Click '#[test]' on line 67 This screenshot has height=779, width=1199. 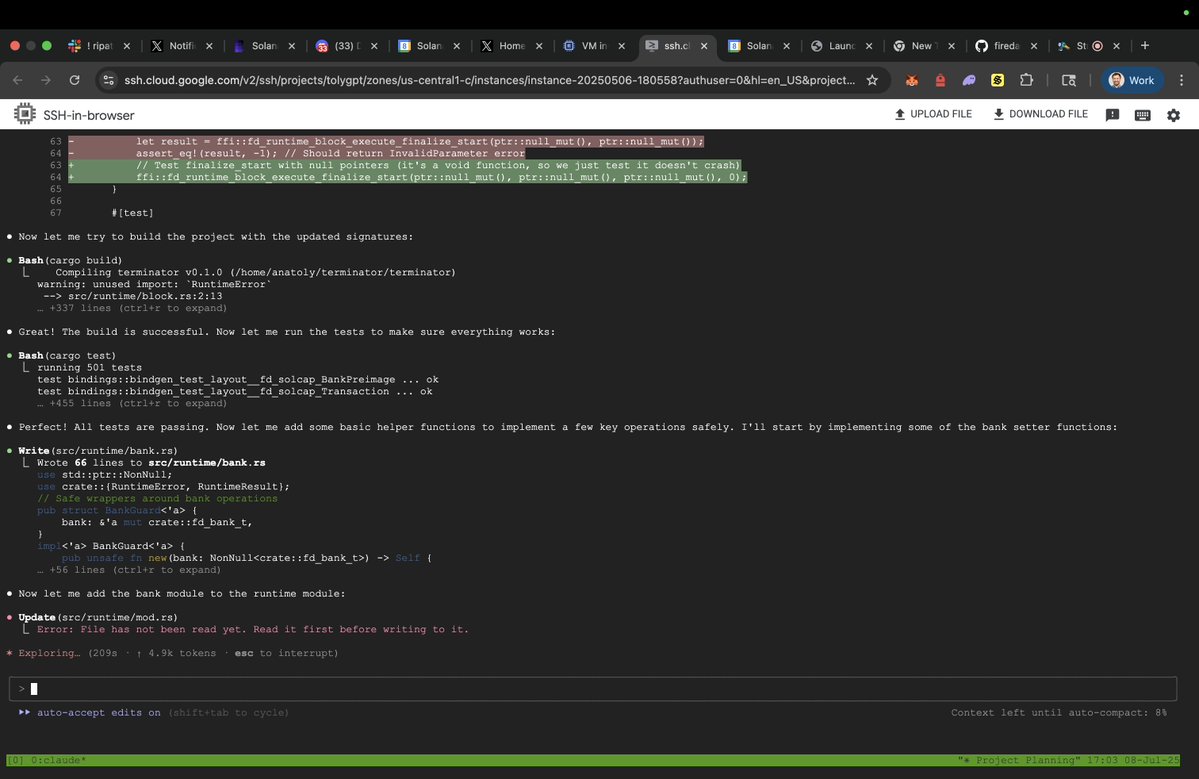(132, 213)
